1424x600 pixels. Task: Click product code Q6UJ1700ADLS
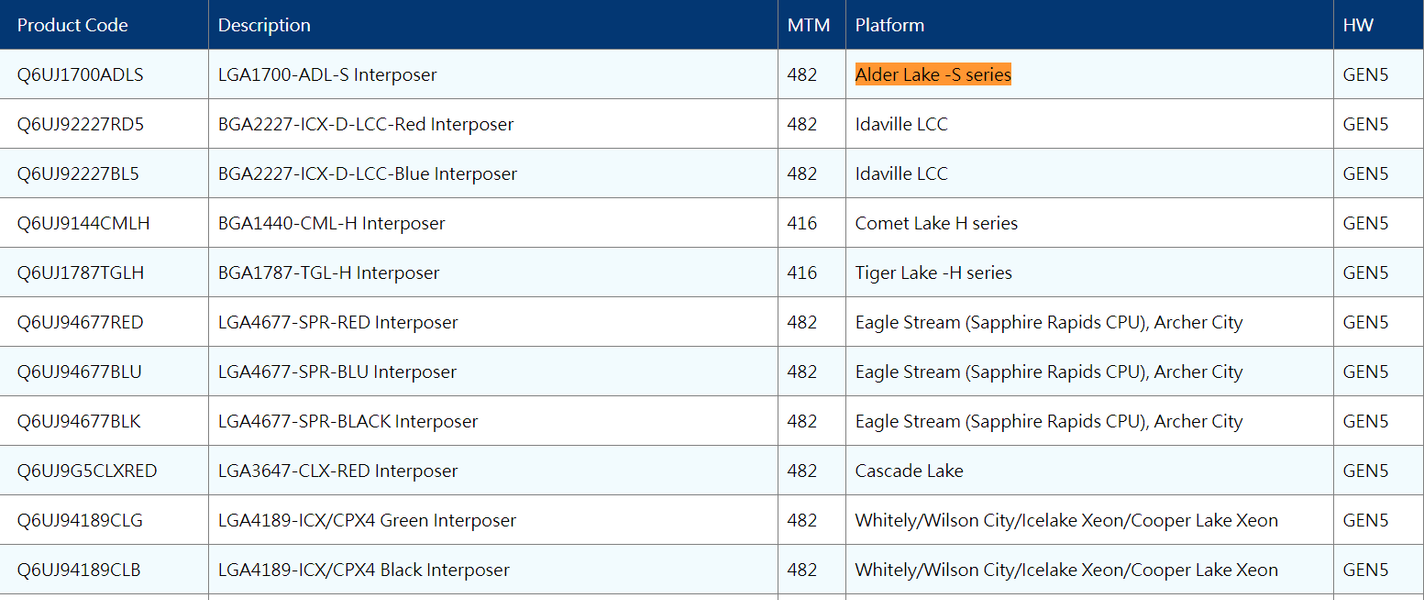pyautogui.click(x=80, y=75)
